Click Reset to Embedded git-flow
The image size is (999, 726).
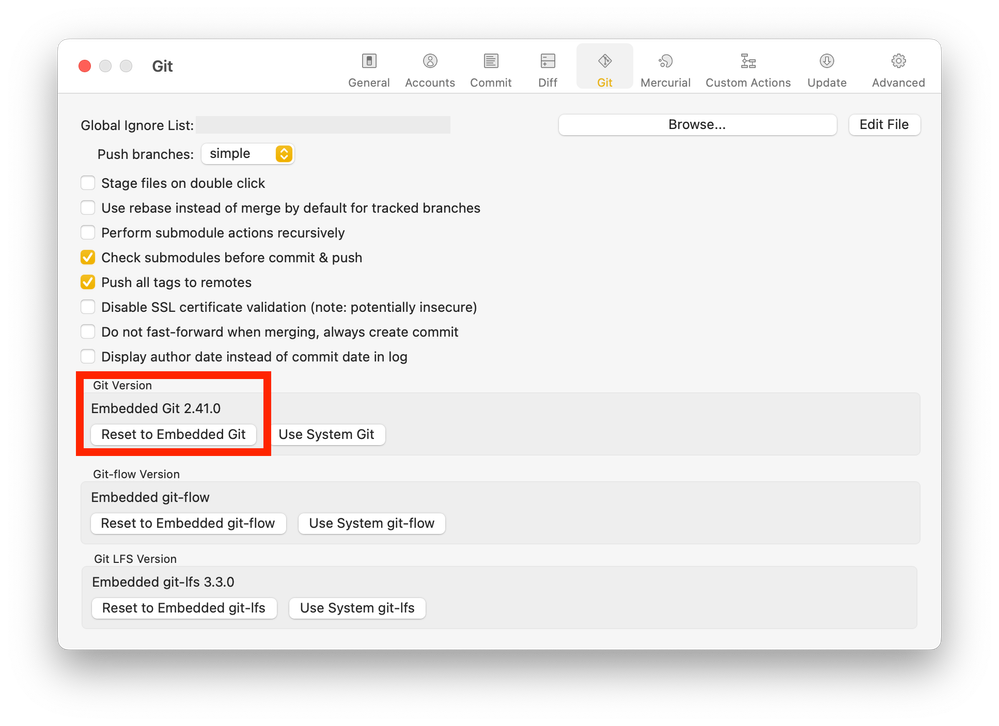[x=188, y=523]
